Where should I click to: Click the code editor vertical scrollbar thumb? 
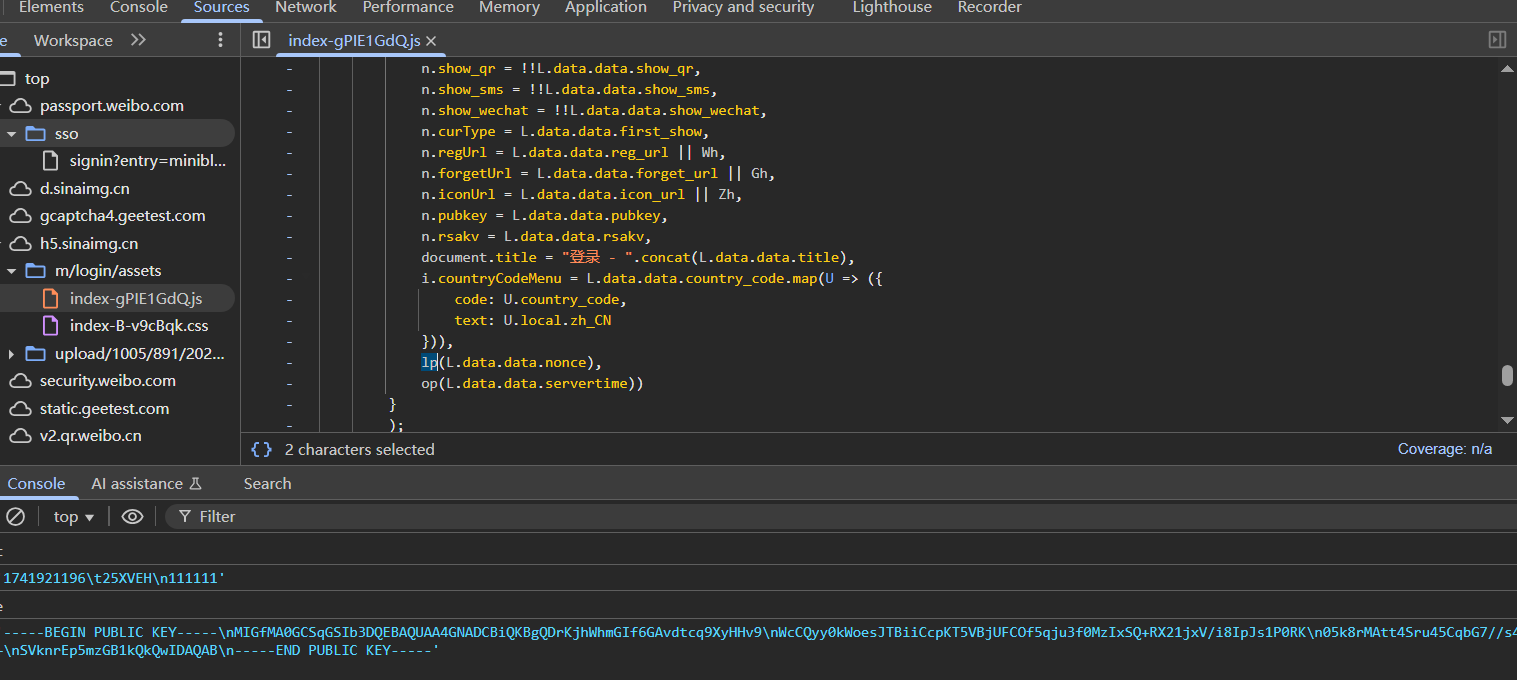(1507, 375)
